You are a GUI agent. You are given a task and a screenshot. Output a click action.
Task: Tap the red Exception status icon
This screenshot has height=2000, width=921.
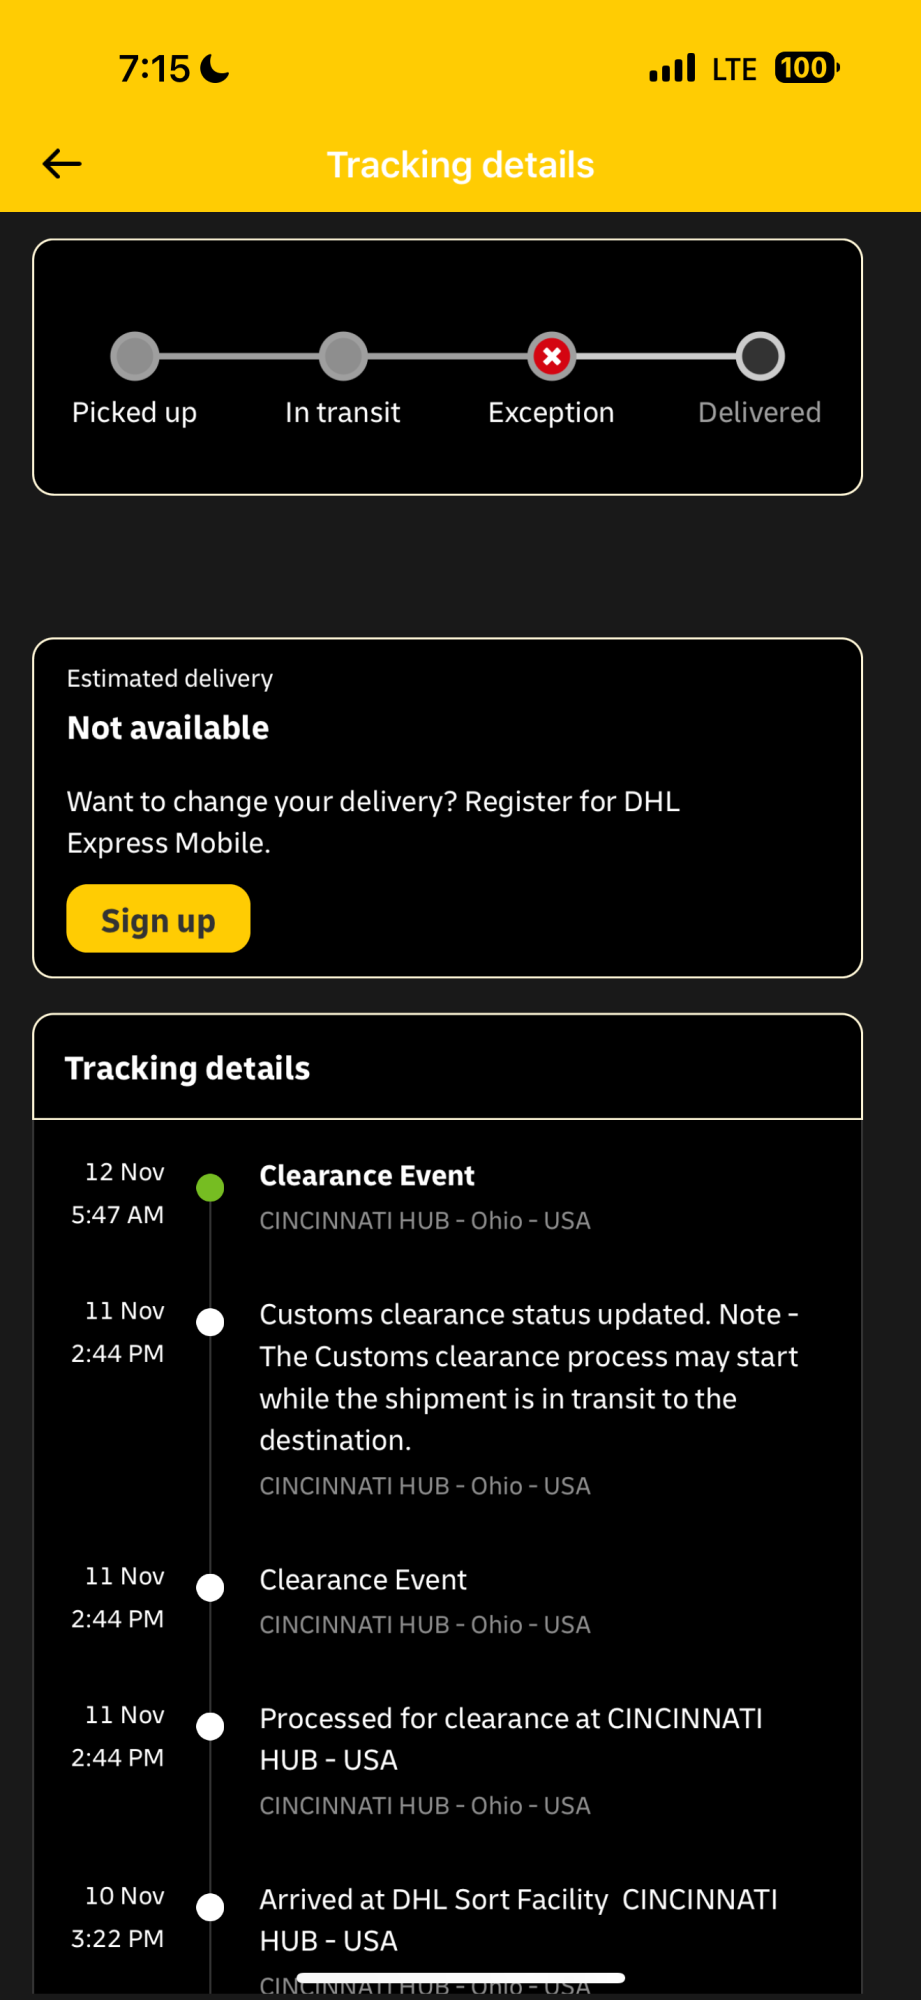552,356
